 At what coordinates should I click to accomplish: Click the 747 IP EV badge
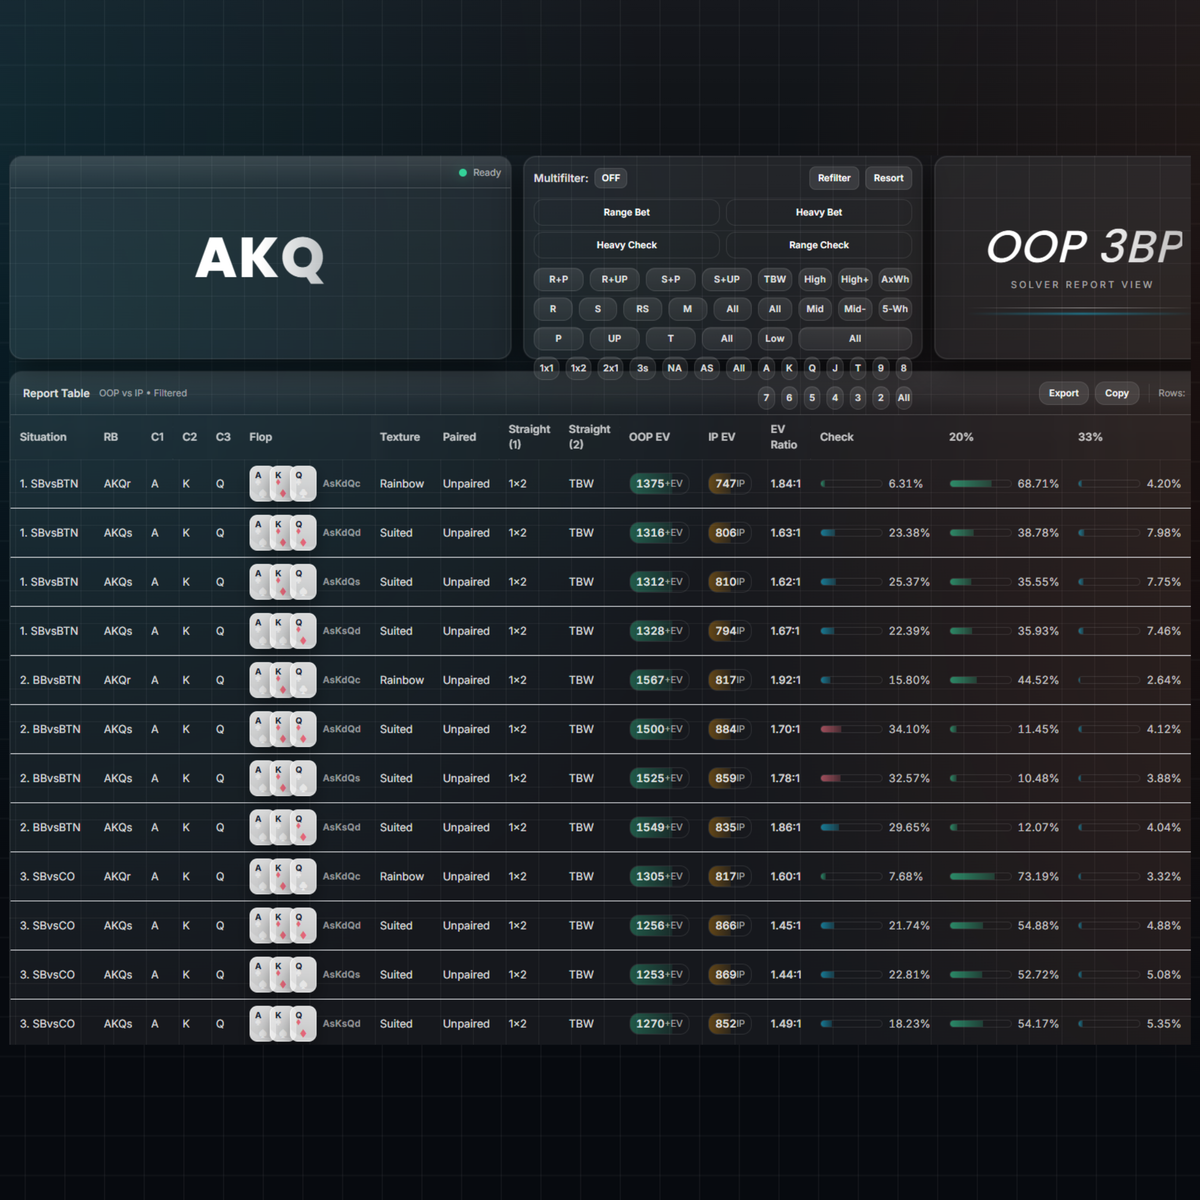click(729, 484)
